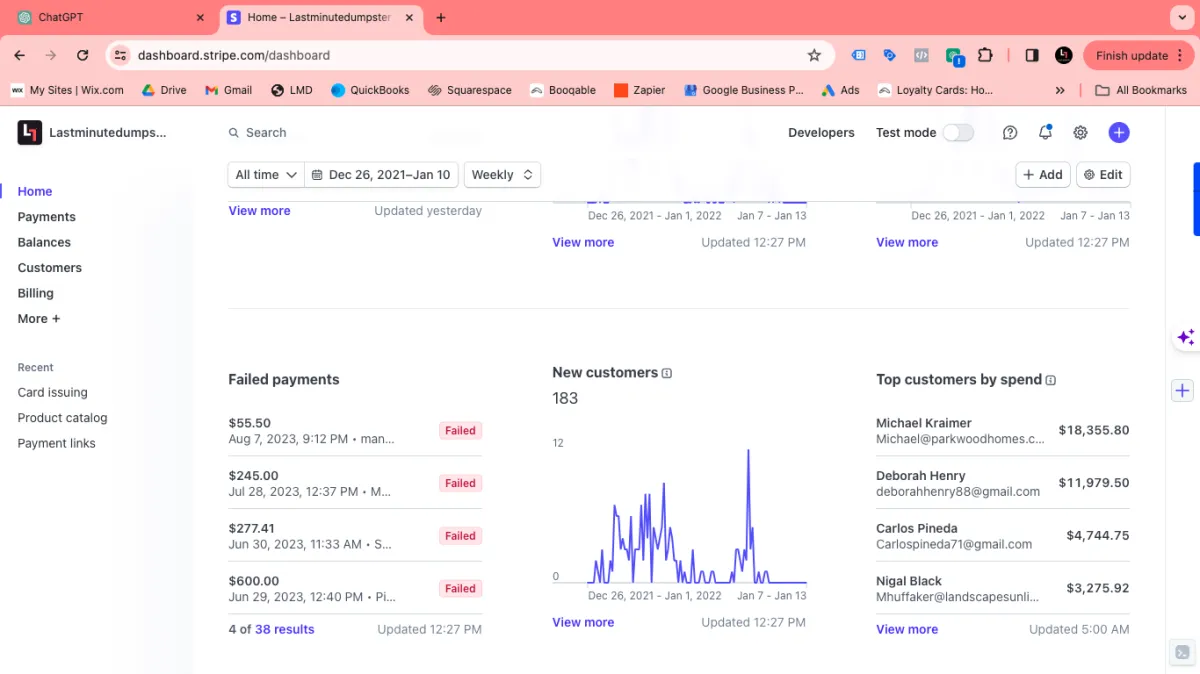1200x674 pixels.
Task: Open the Stripe assistant sparkle icon
Action: pyautogui.click(x=1185, y=338)
